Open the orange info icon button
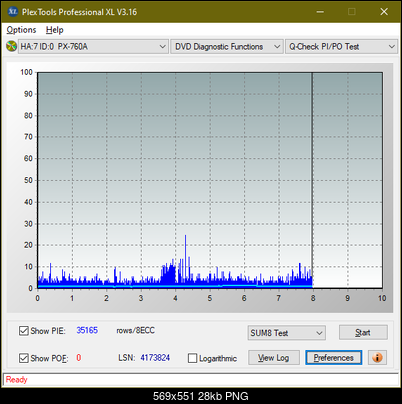Screen dimensions: 402x404 (377, 358)
